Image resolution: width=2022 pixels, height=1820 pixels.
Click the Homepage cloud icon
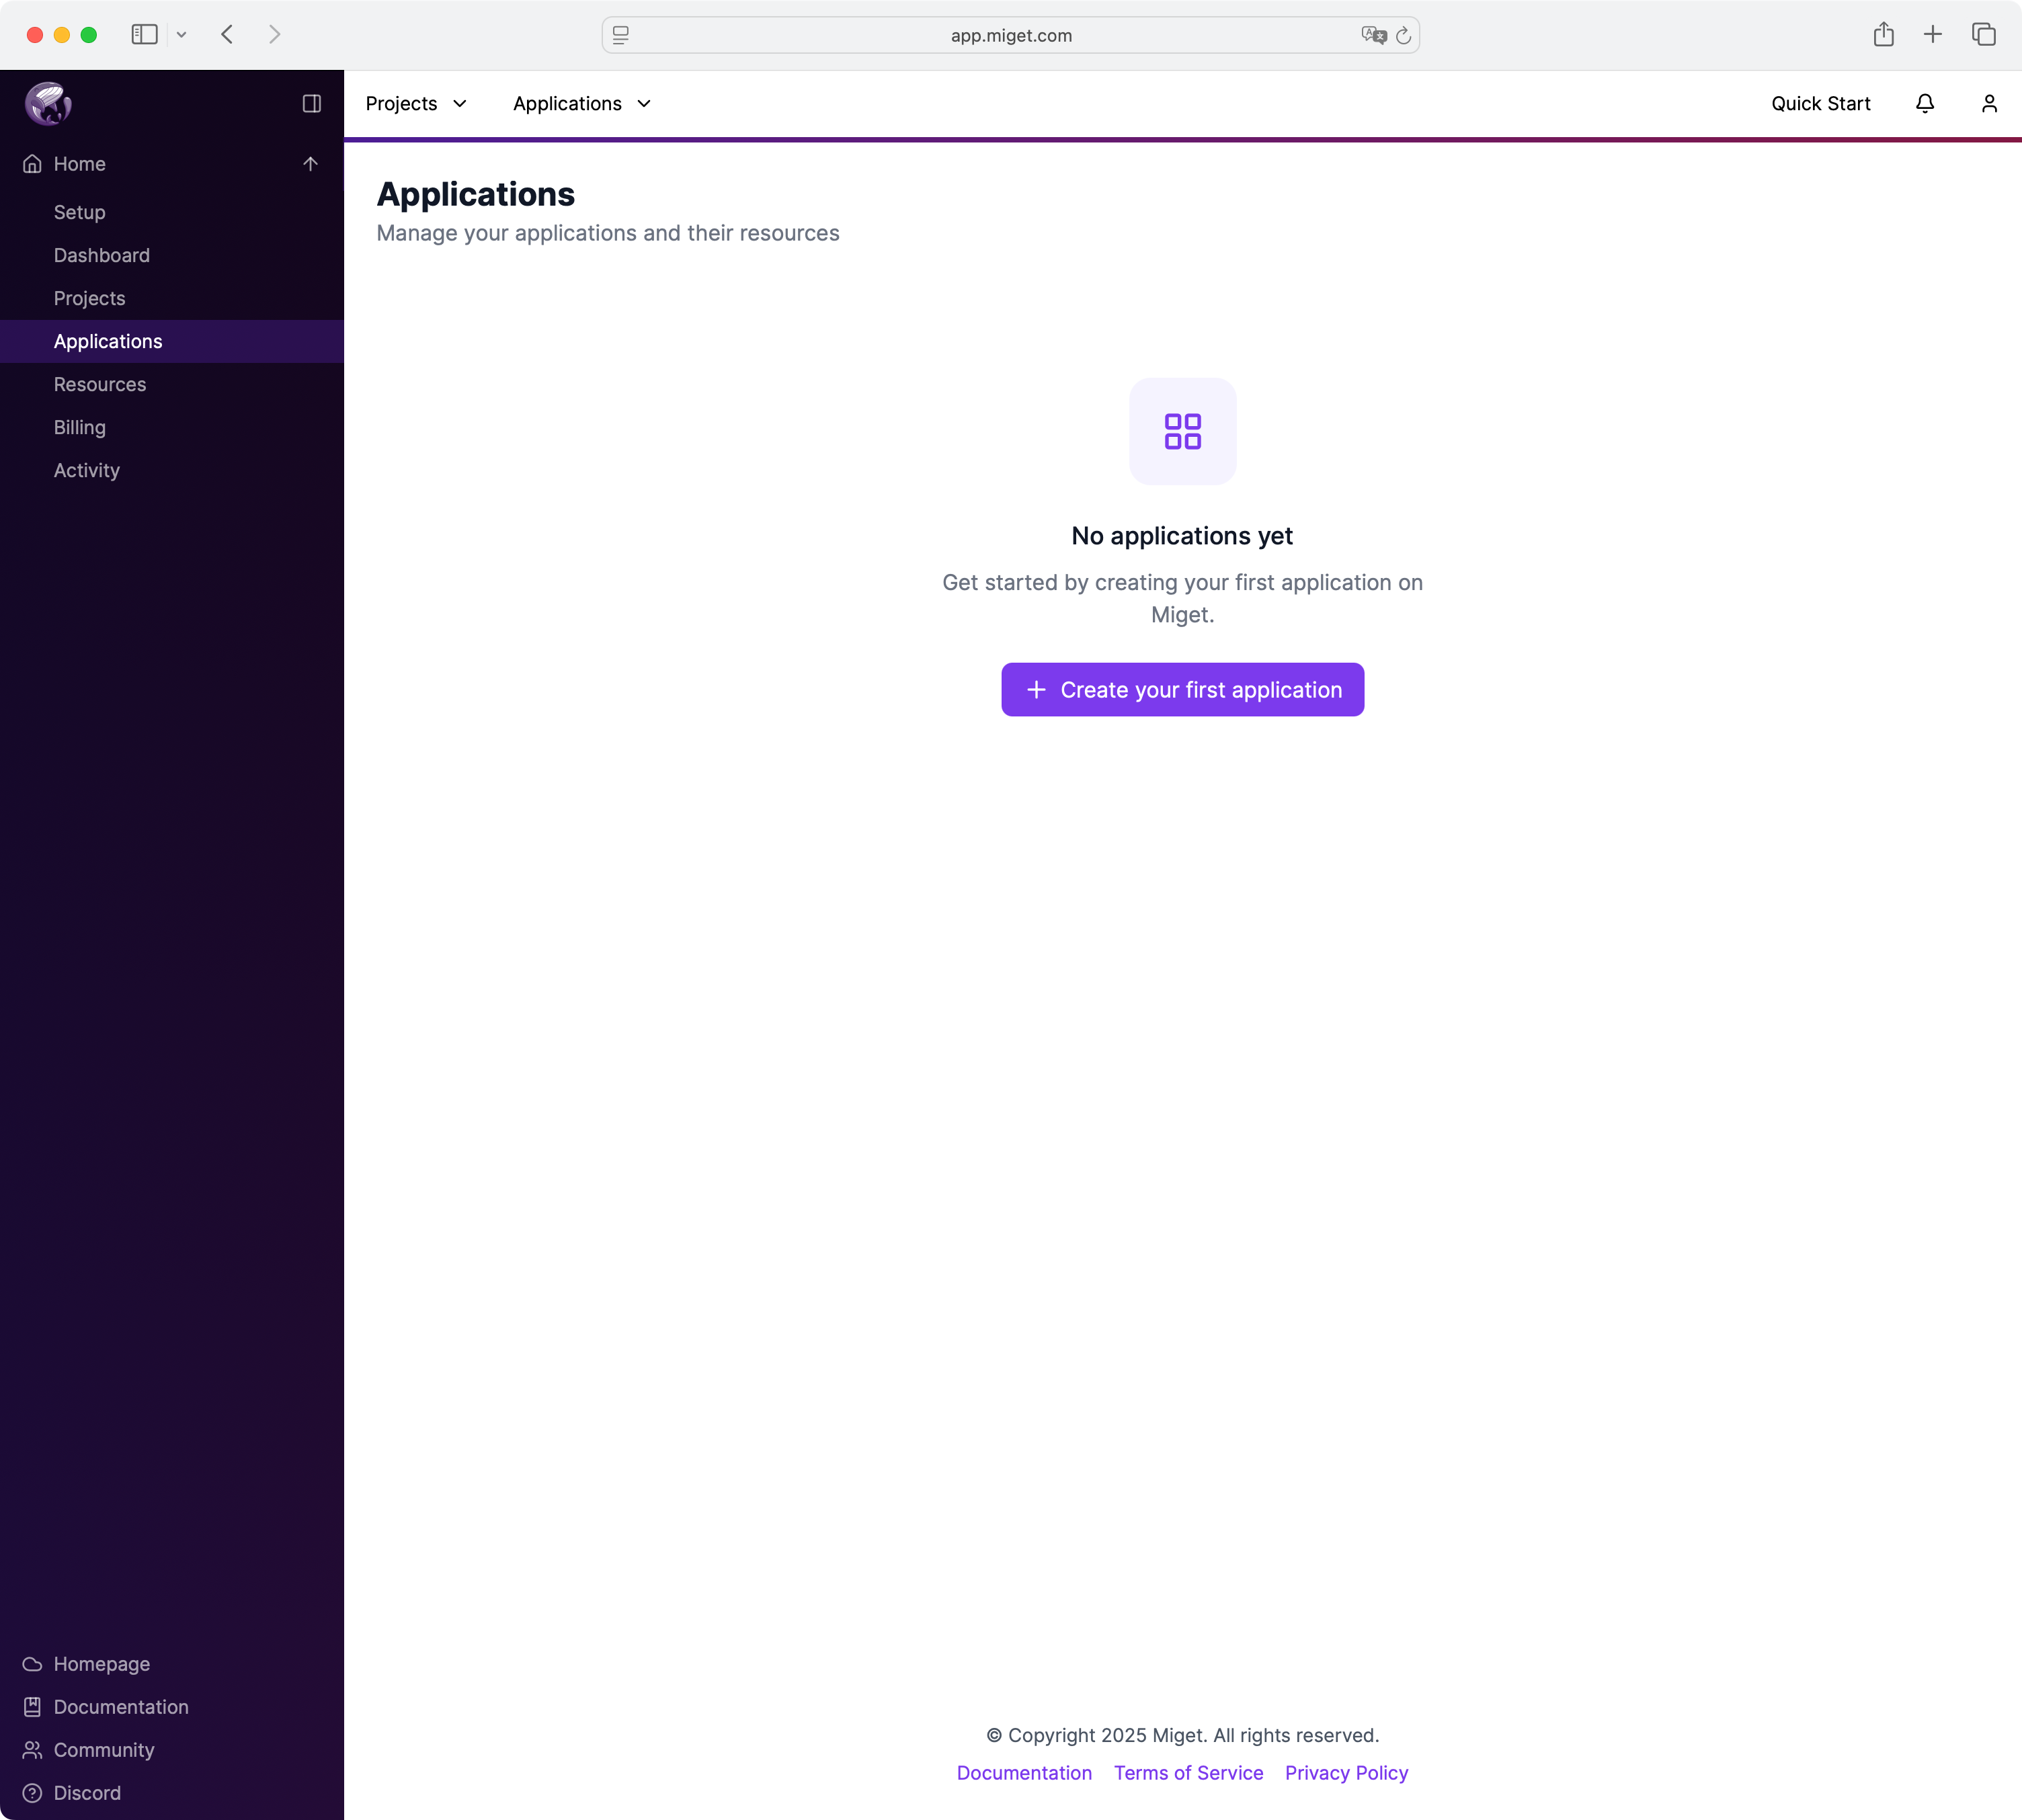click(x=32, y=1664)
